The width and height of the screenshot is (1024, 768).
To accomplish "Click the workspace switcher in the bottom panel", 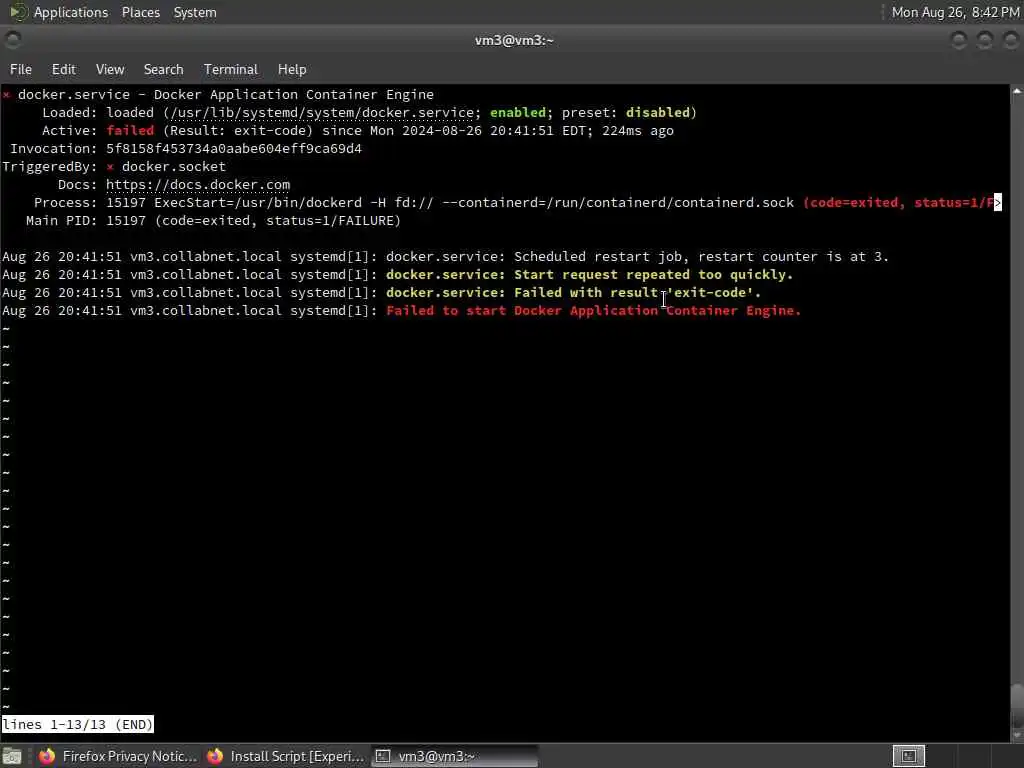I will click(x=908, y=756).
